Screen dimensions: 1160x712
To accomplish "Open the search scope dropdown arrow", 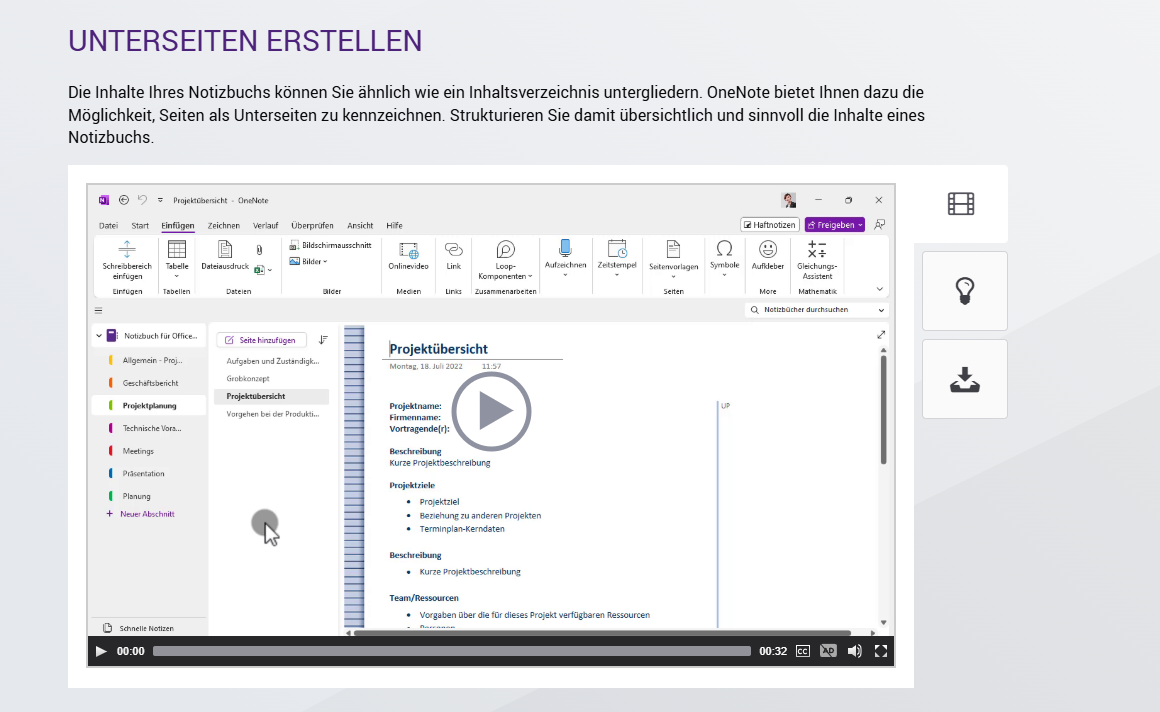I will (x=881, y=310).
